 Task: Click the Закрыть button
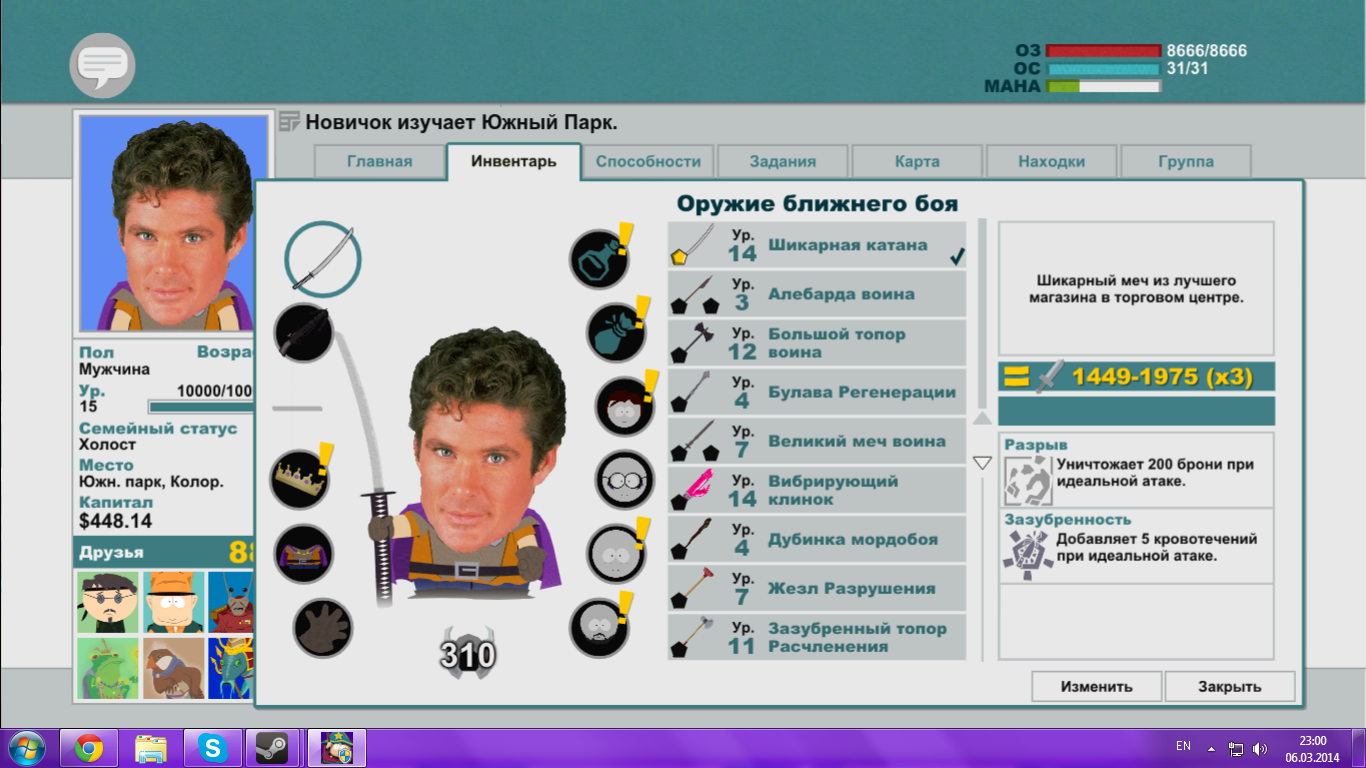1230,687
